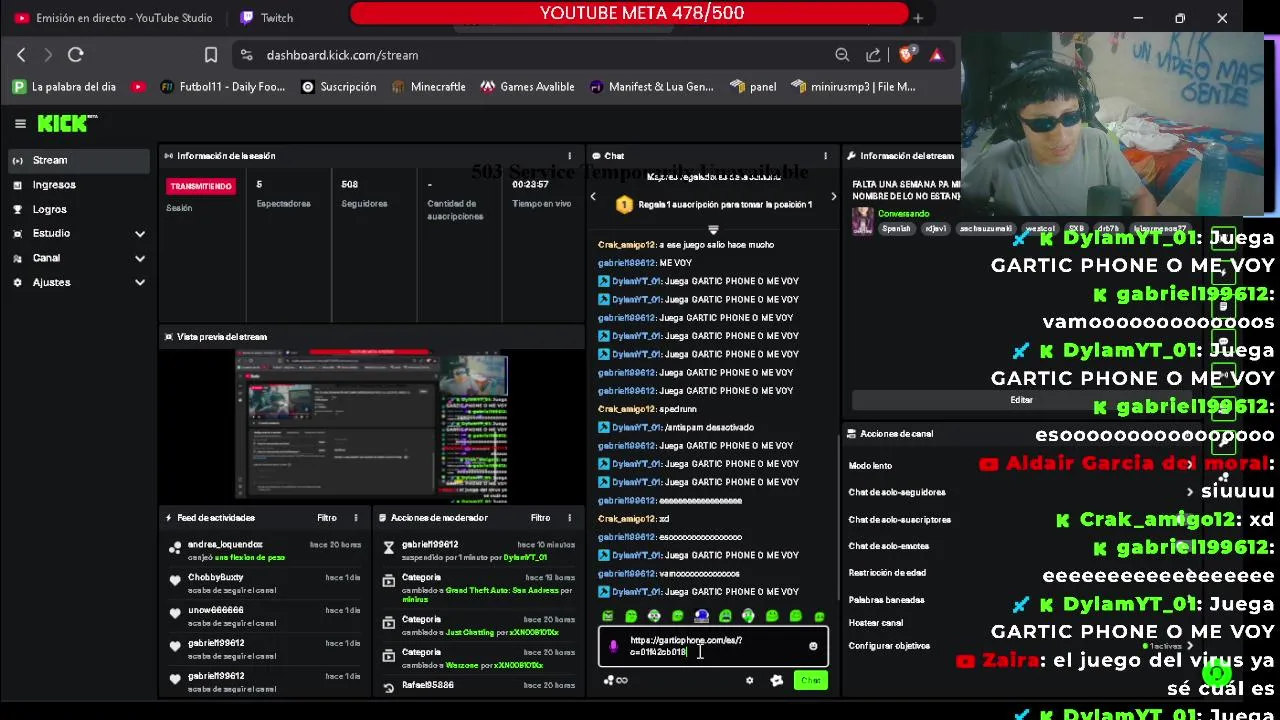
Task: Go back with the browser back arrow
Action: [21, 55]
